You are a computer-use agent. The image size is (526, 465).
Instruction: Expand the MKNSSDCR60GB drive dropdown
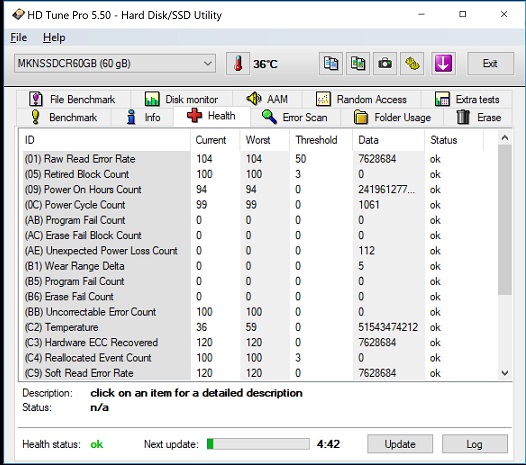(115, 63)
